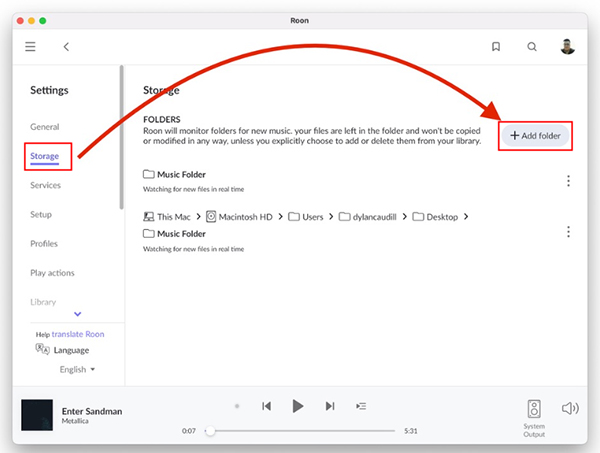Click the search magnifier icon
The width and height of the screenshot is (600, 453).
[532, 46]
